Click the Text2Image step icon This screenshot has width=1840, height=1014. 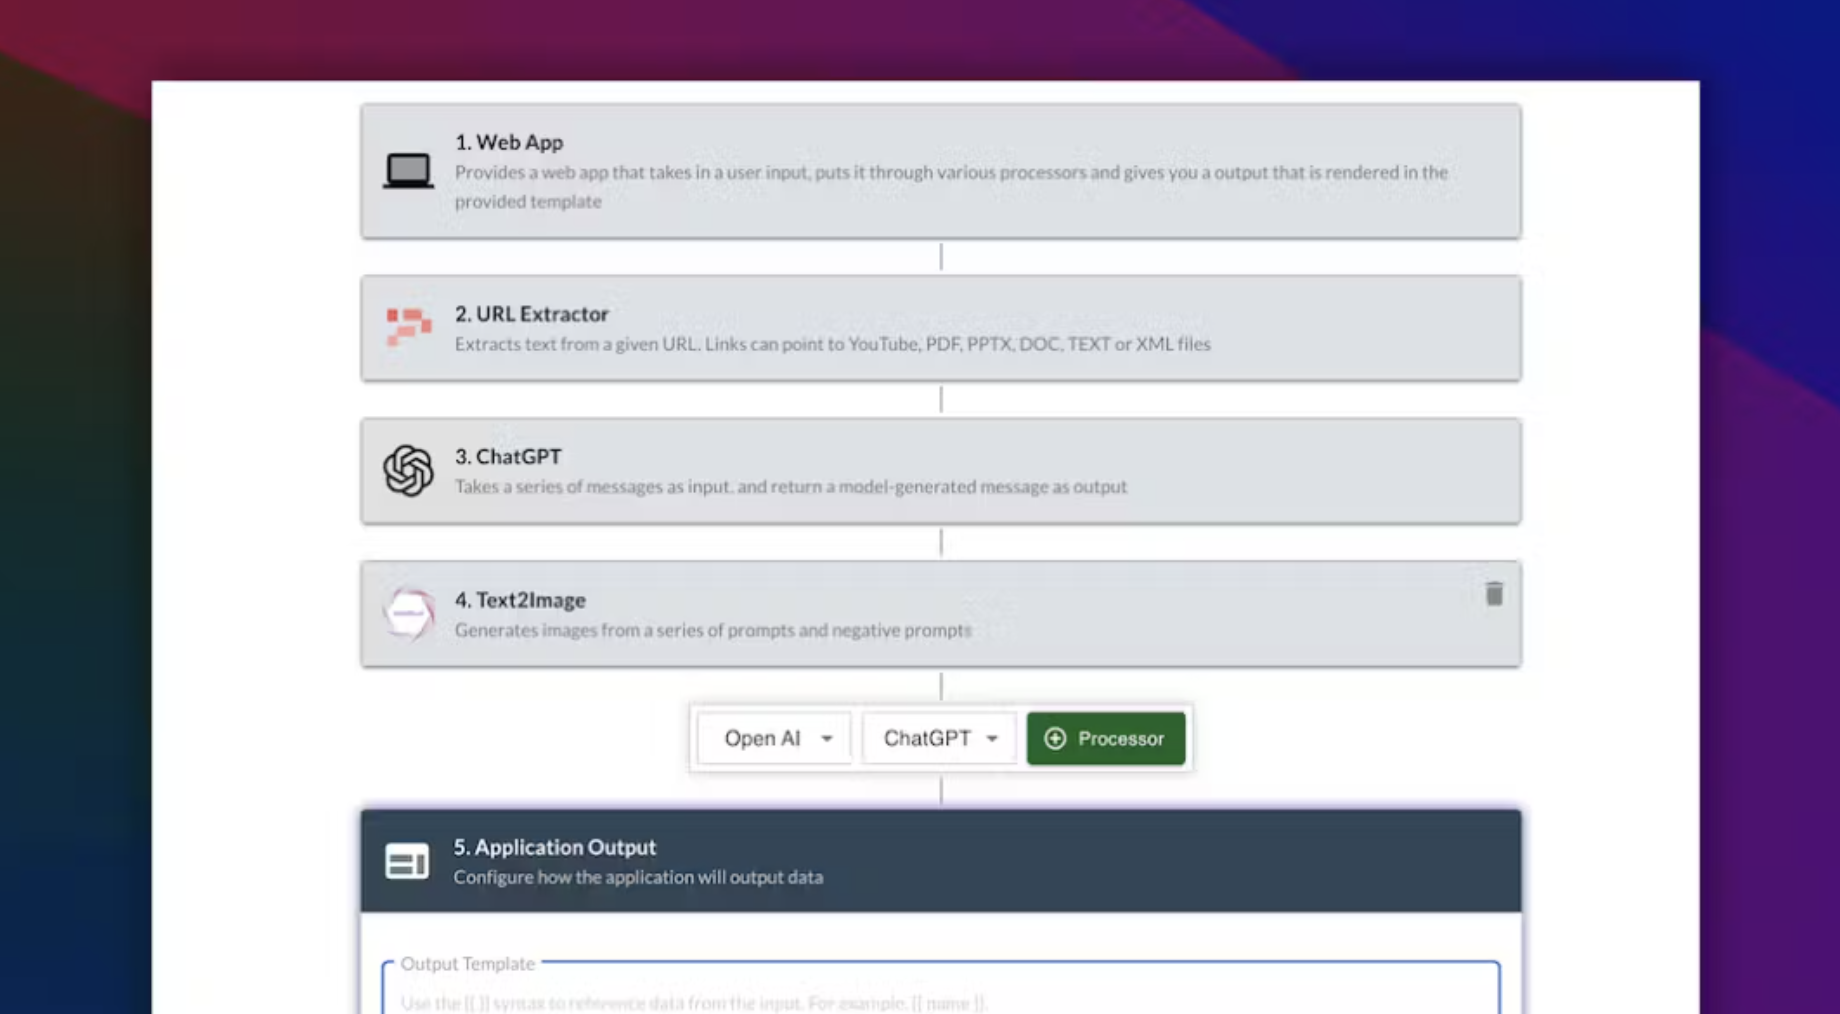pos(408,613)
